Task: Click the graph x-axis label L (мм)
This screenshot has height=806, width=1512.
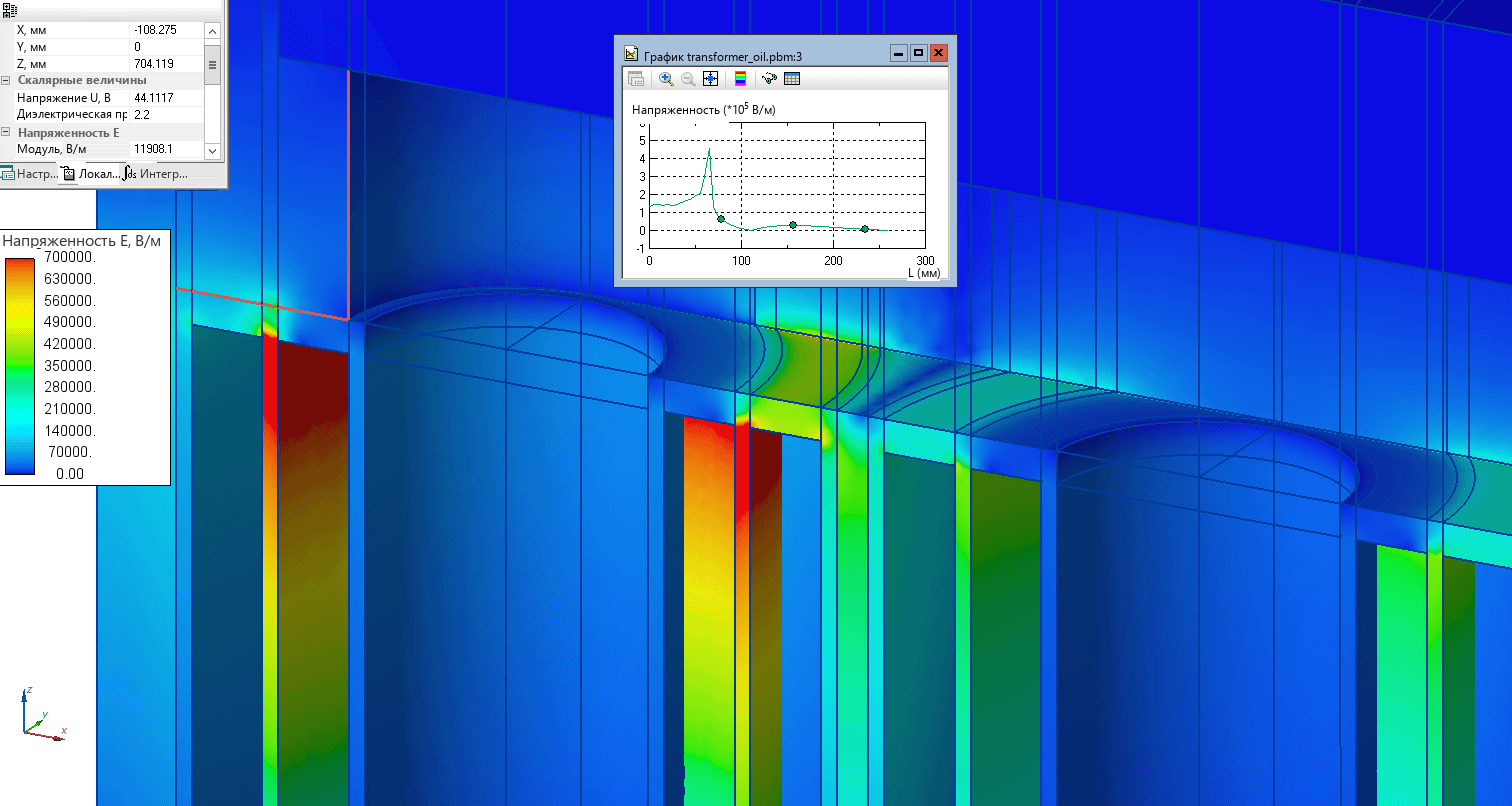Action: tap(924, 272)
